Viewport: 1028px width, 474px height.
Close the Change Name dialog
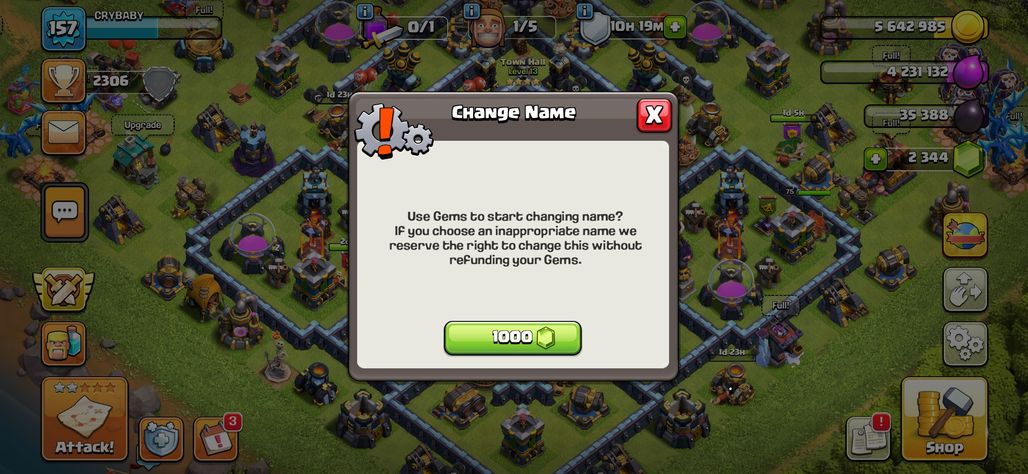pos(654,115)
